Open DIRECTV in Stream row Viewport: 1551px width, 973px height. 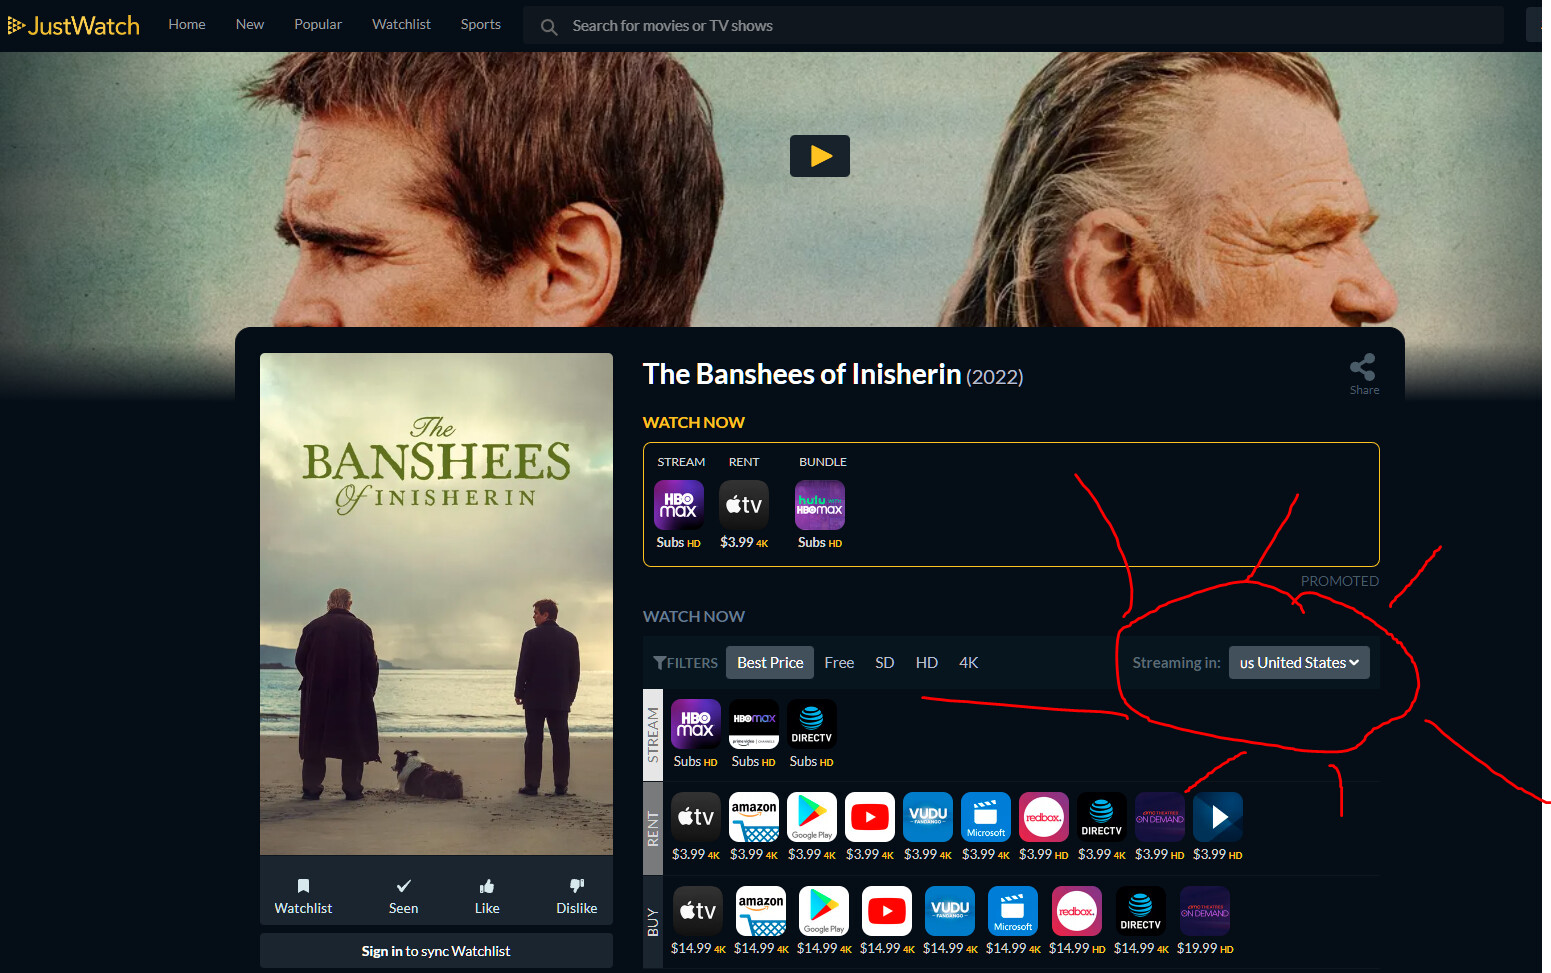[x=812, y=724]
